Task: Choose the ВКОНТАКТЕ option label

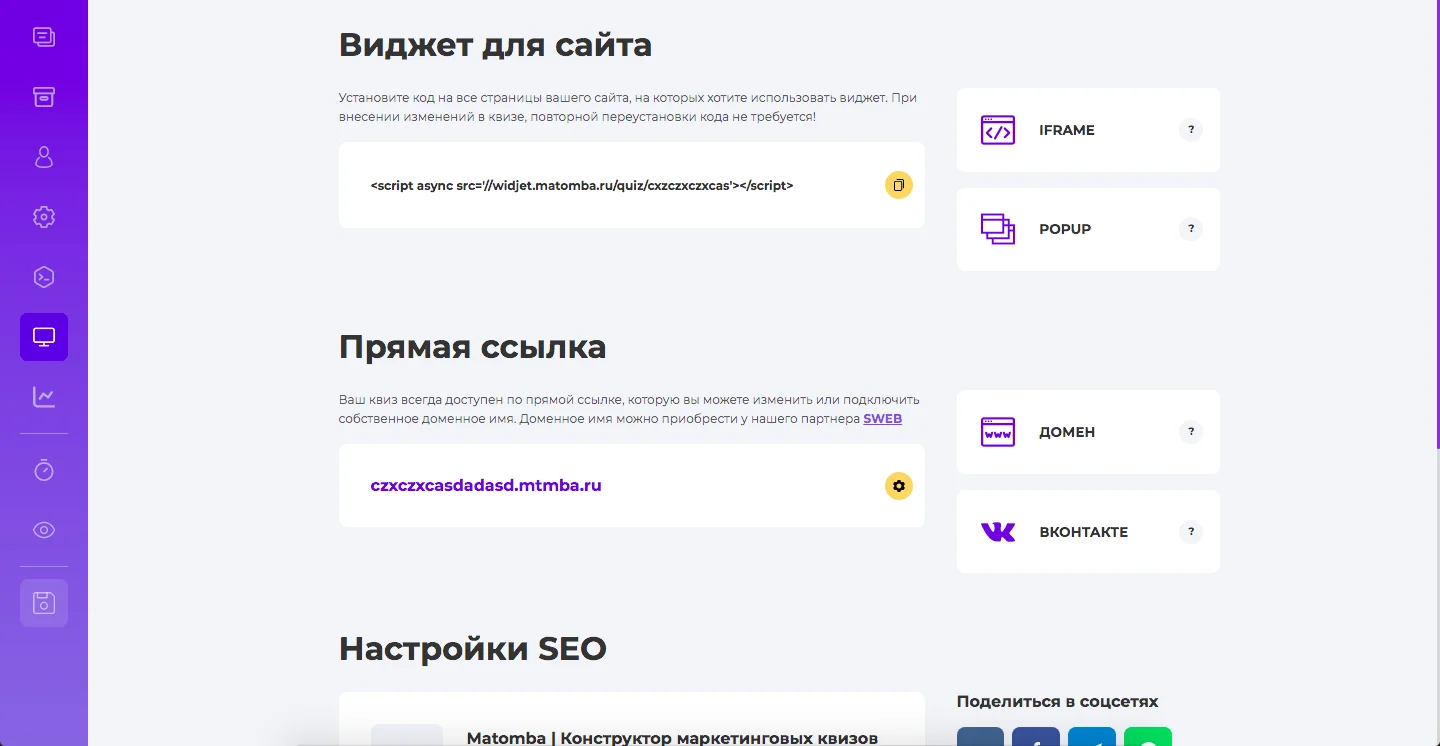Action: [1084, 532]
